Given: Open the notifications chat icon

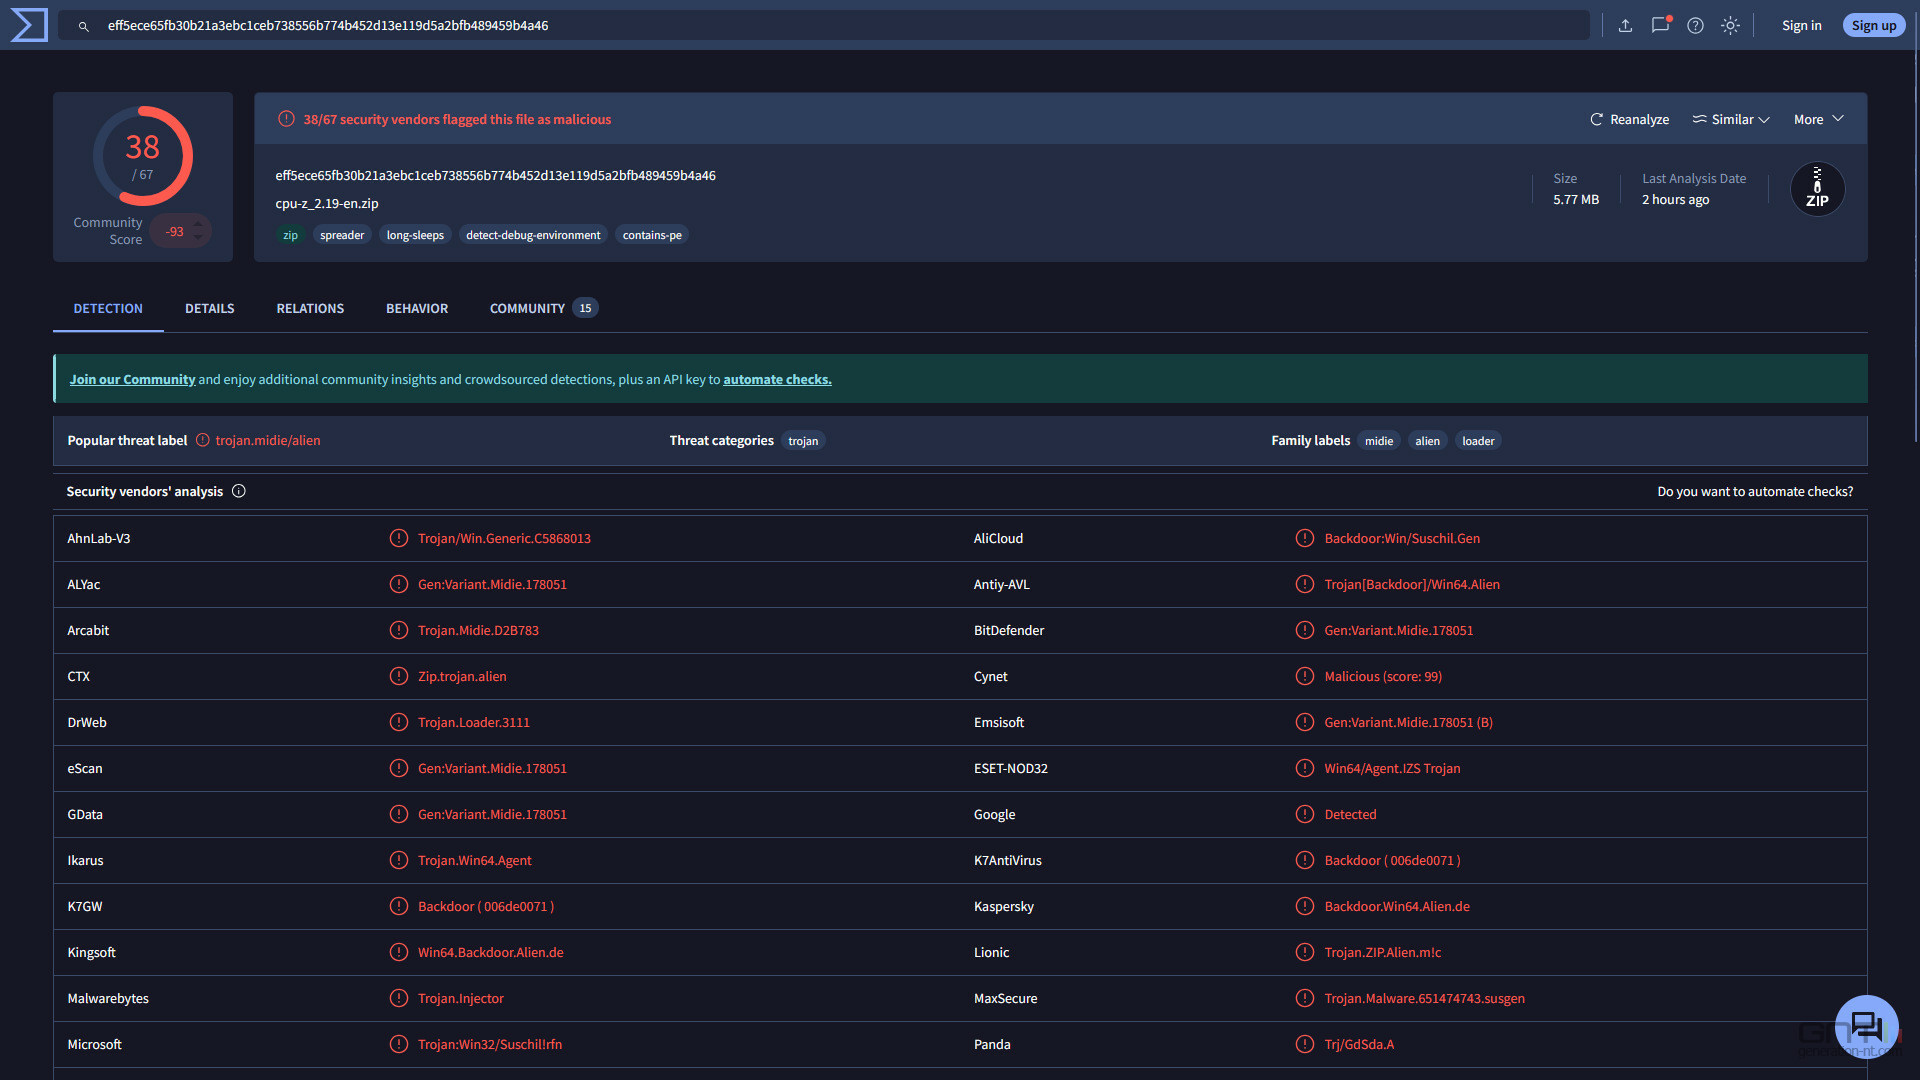Looking at the screenshot, I should click(1660, 26).
